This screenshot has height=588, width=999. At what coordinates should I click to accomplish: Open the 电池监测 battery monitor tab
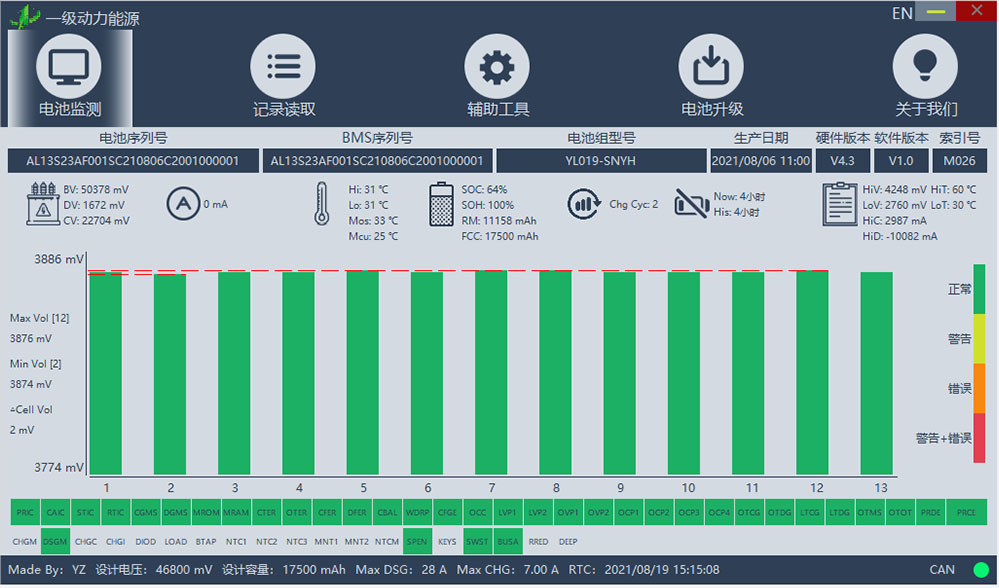[69, 78]
